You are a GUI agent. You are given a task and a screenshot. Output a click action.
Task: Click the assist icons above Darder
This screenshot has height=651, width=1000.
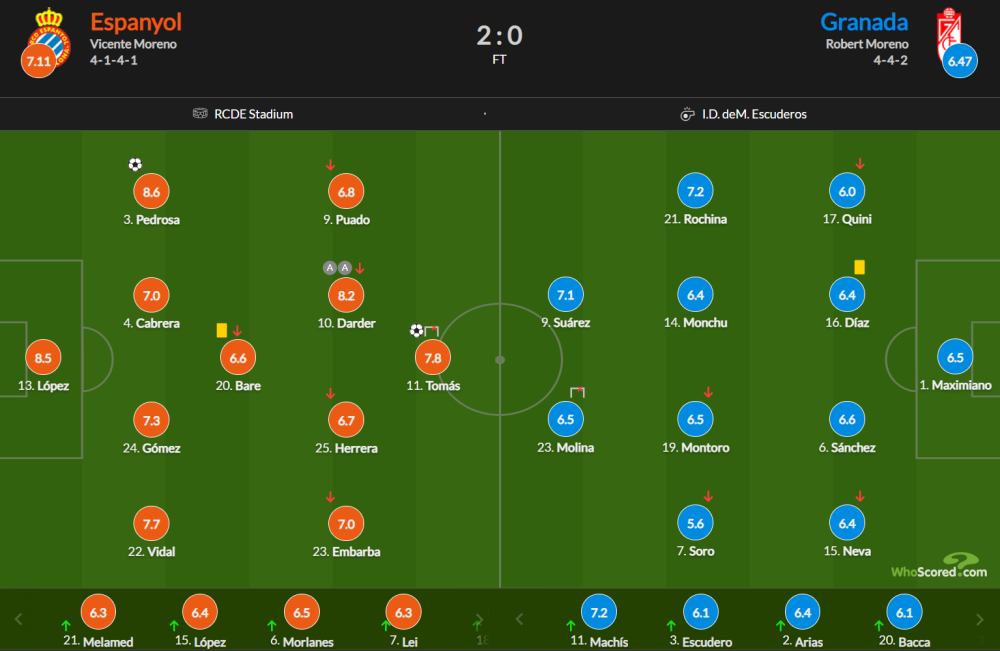337,268
